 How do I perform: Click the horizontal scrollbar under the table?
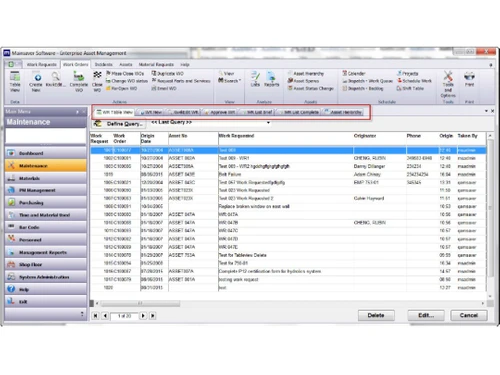[x=289, y=303]
